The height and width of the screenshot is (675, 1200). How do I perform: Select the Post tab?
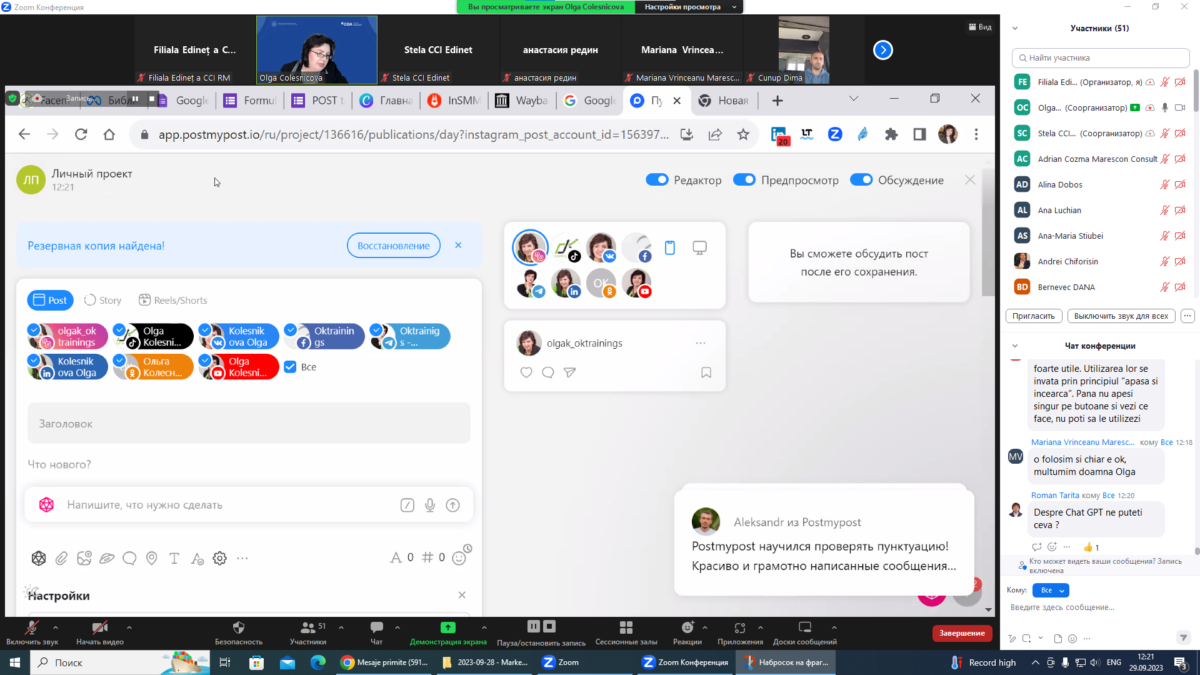point(50,300)
